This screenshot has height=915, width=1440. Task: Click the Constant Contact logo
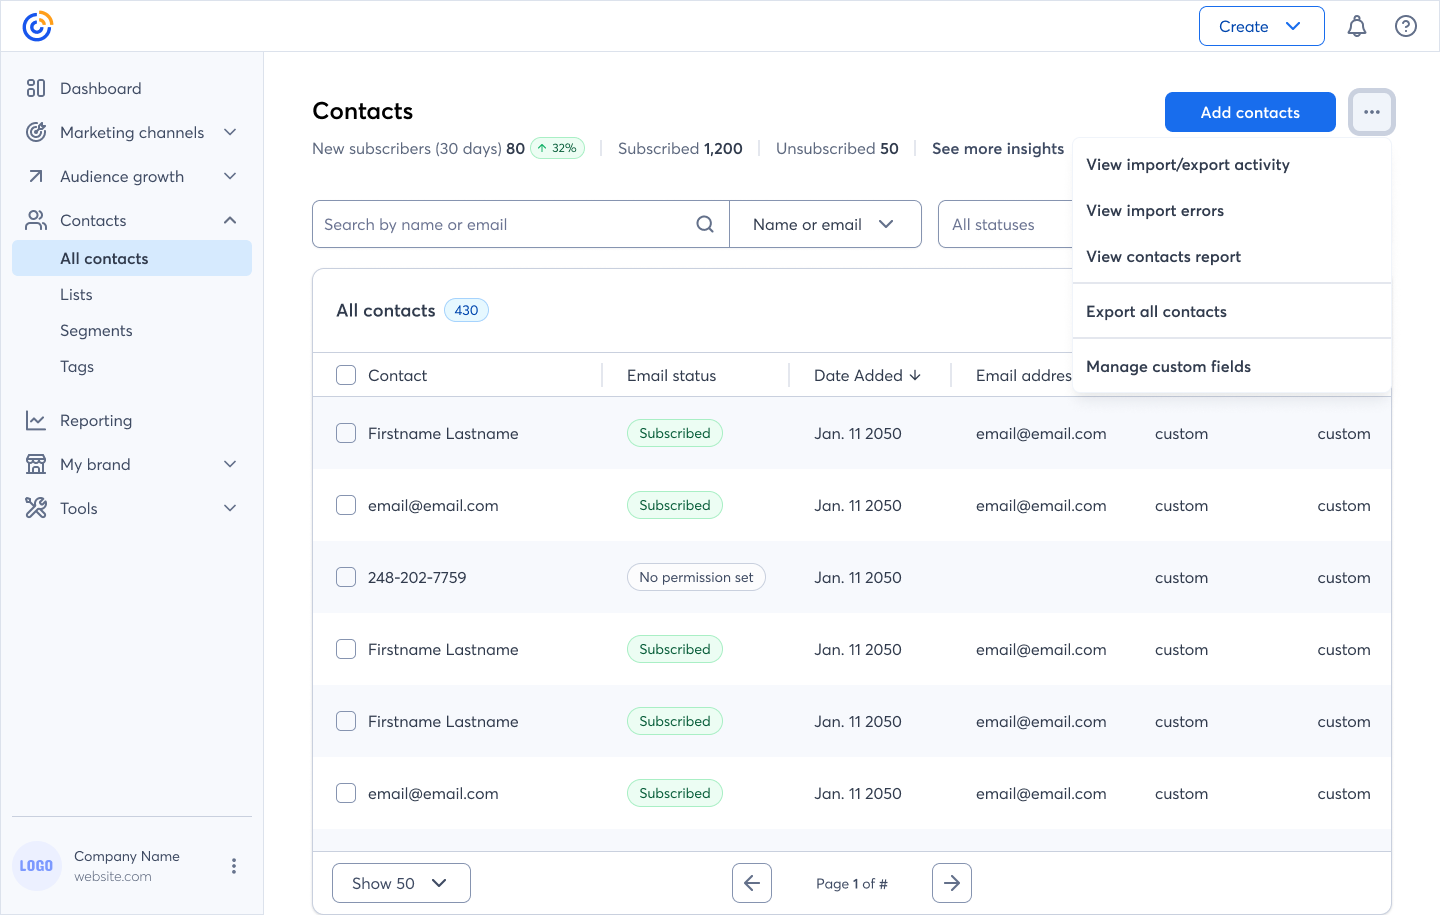[x=37, y=27]
